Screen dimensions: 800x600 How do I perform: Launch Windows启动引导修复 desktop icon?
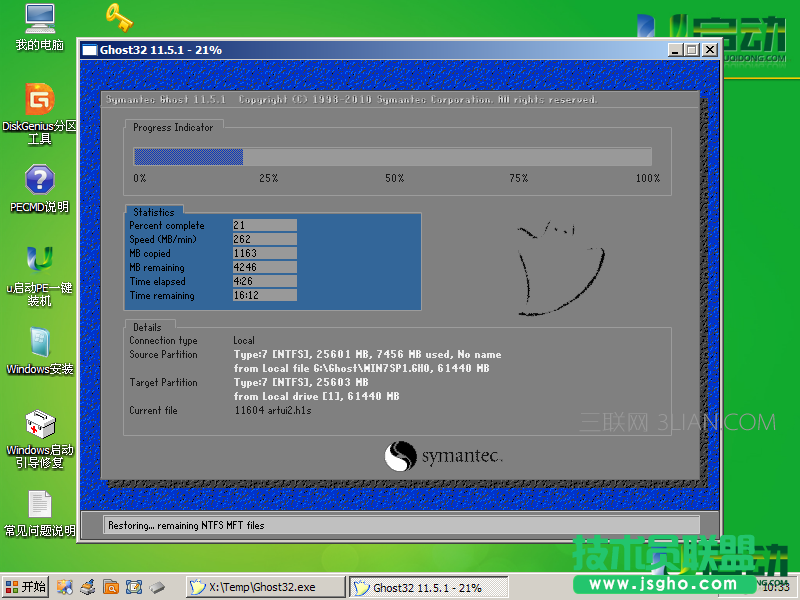(x=40, y=439)
